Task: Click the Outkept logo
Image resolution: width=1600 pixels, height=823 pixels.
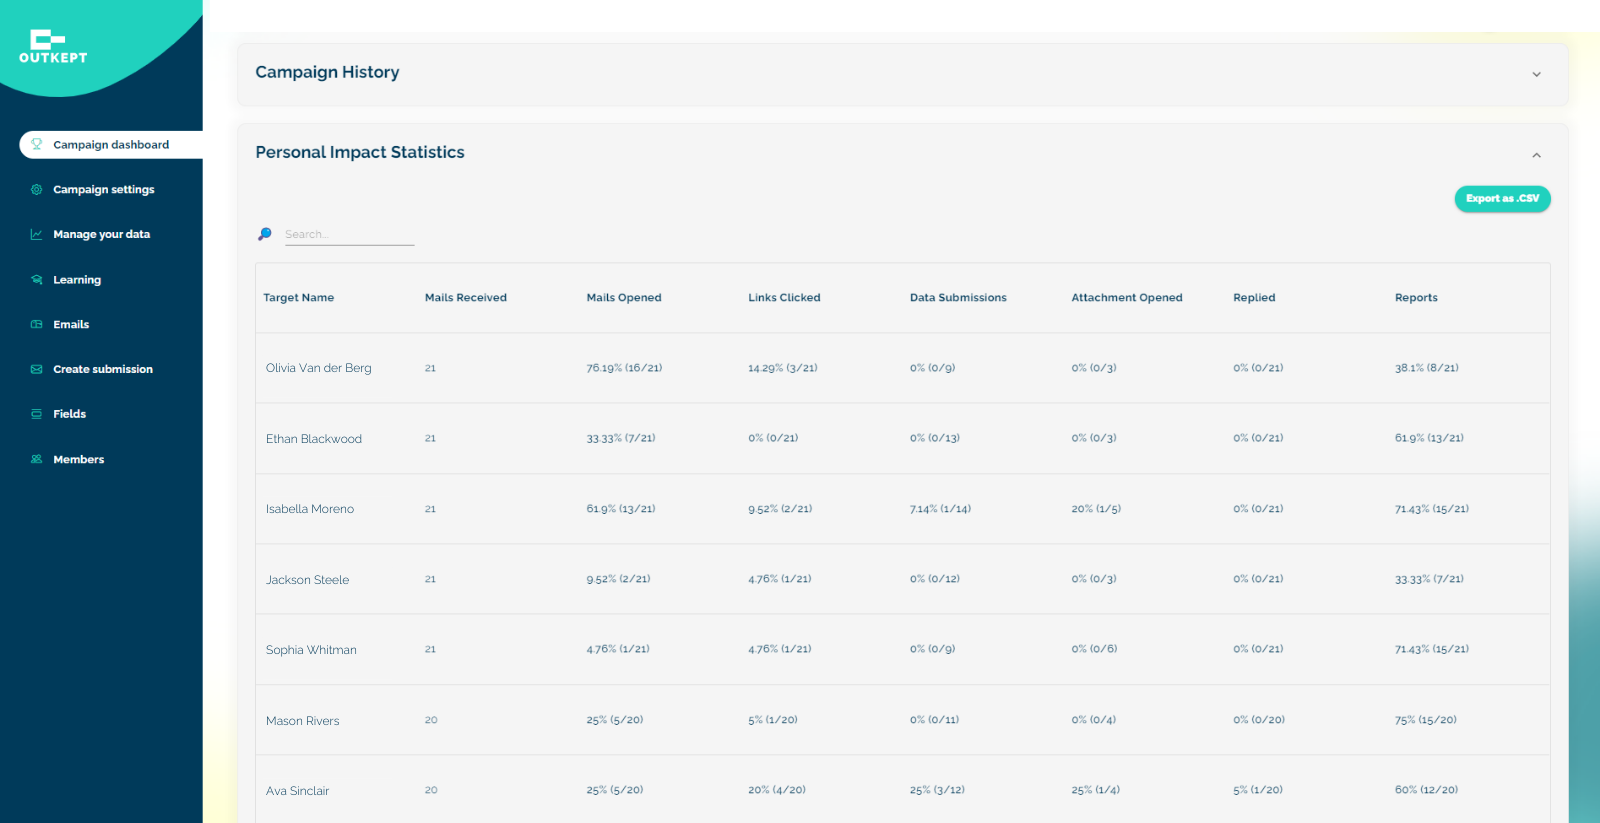Action: pos(53,46)
